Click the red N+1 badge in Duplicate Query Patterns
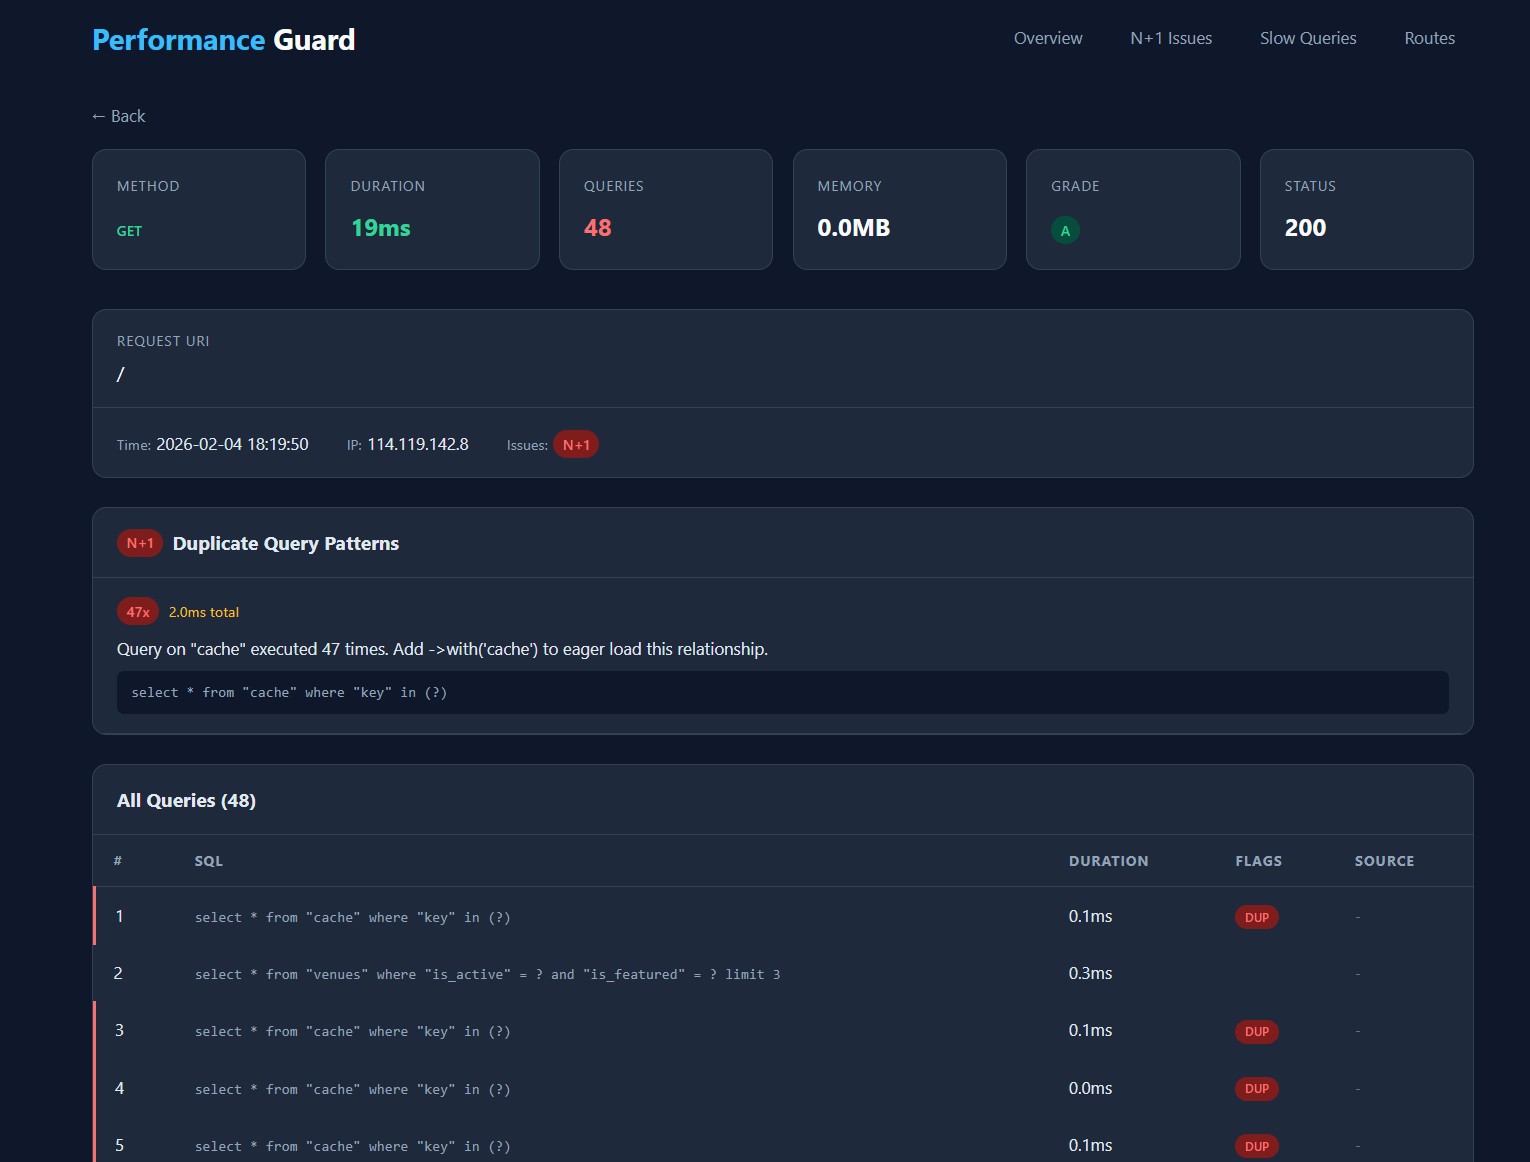1530x1162 pixels. point(139,543)
